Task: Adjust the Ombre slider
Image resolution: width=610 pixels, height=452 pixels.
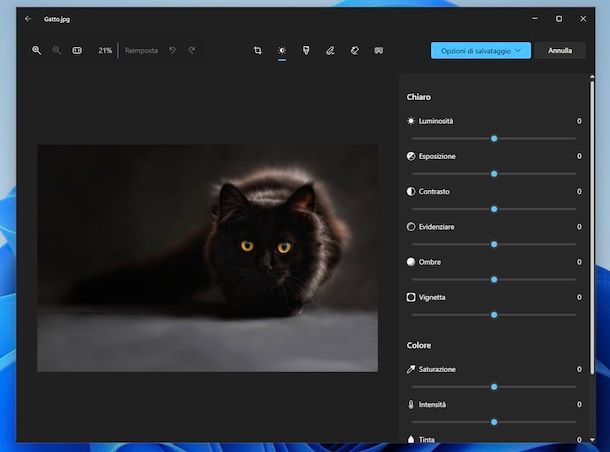Action: coord(494,280)
